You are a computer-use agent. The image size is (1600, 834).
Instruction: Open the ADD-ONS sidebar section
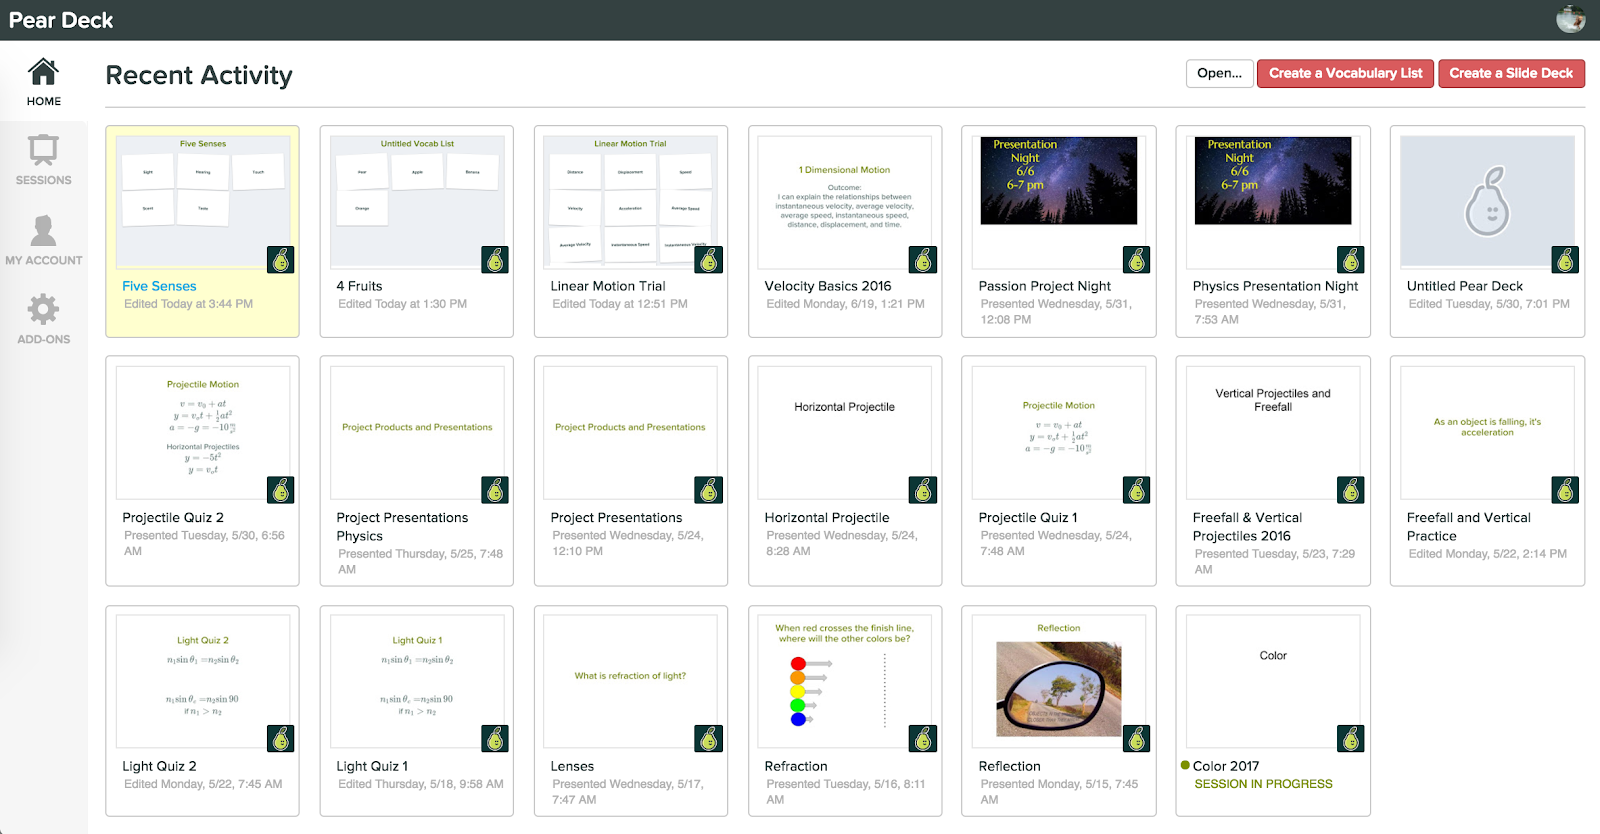pos(43,320)
